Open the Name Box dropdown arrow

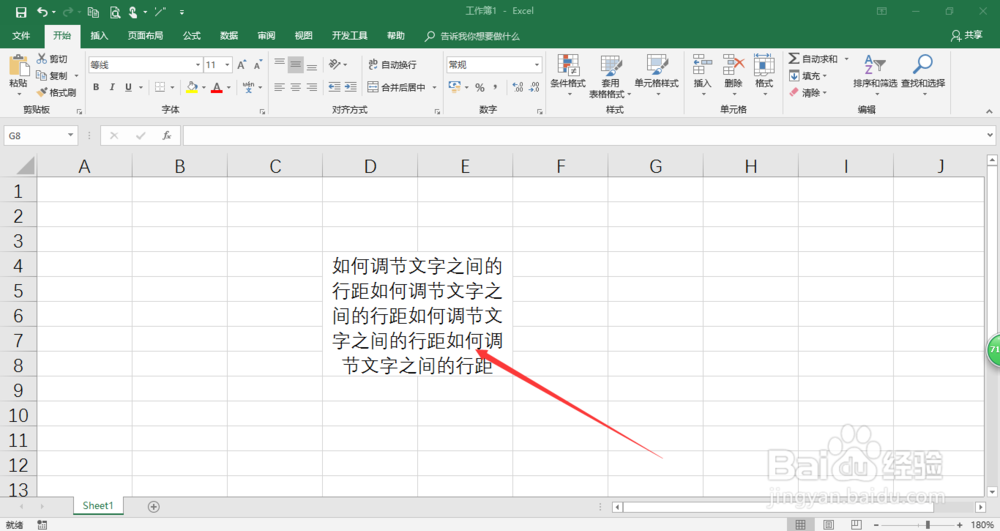pyautogui.click(x=70, y=136)
